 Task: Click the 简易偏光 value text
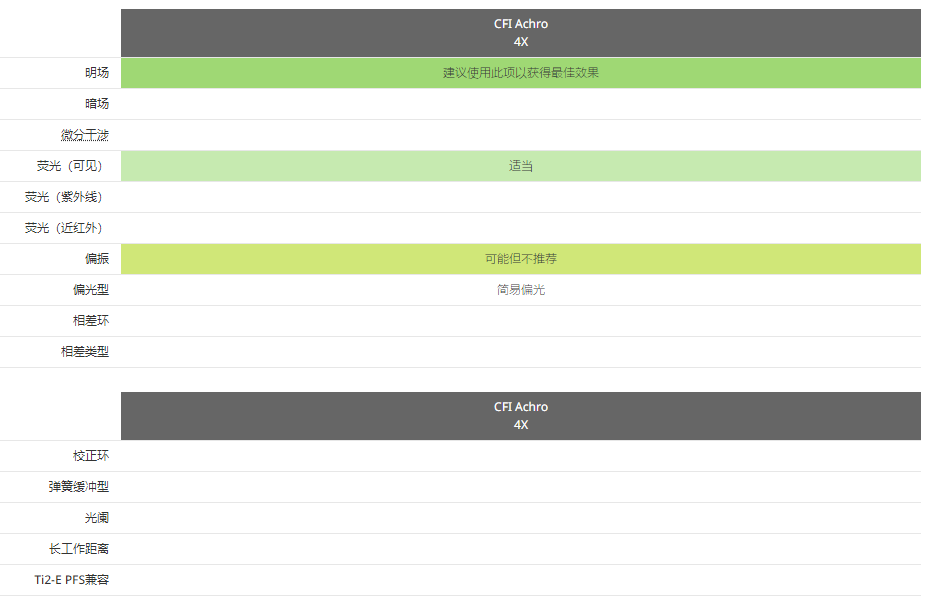tap(520, 290)
